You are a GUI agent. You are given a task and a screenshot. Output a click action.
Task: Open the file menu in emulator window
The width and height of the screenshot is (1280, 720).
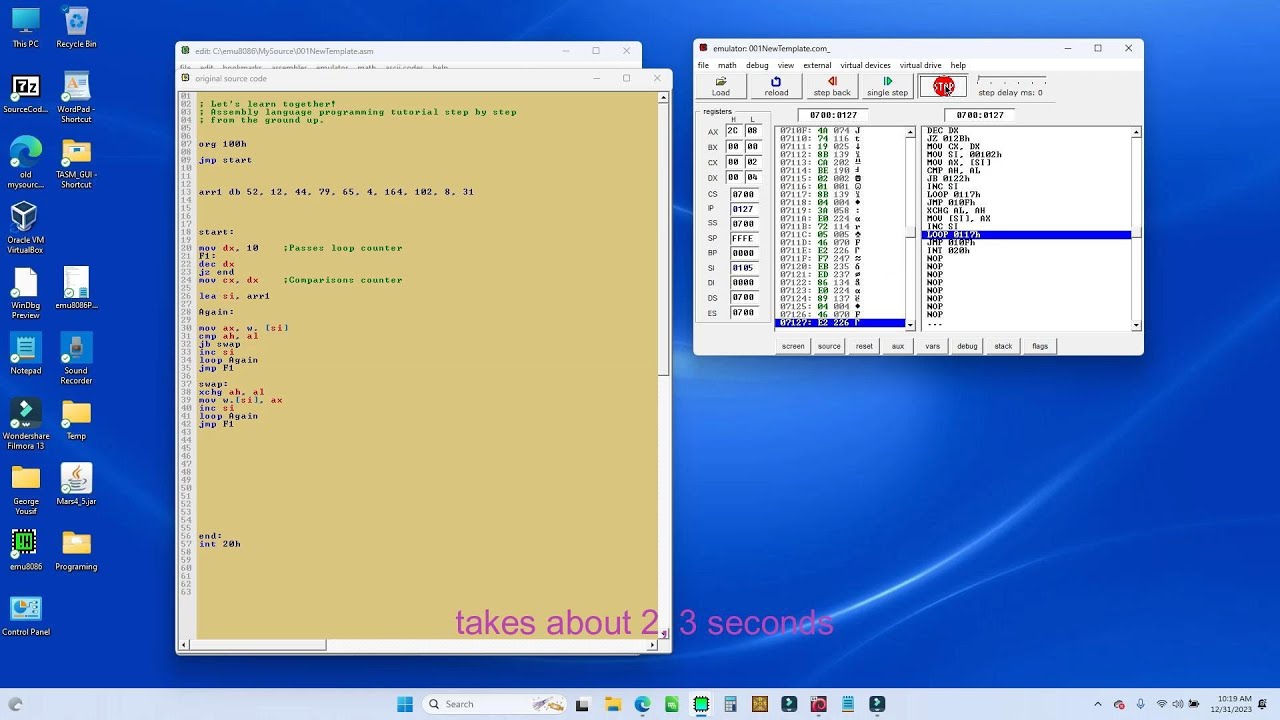pyautogui.click(x=703, y=65)
